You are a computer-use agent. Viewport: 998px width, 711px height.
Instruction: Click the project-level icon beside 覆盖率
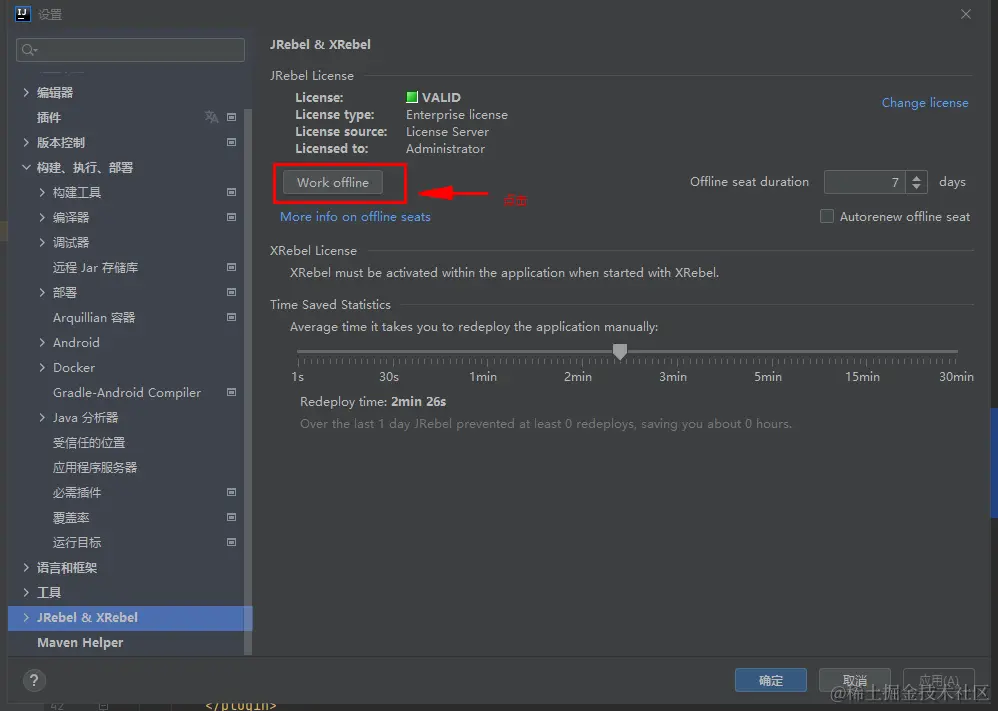[x=232, y=517]
